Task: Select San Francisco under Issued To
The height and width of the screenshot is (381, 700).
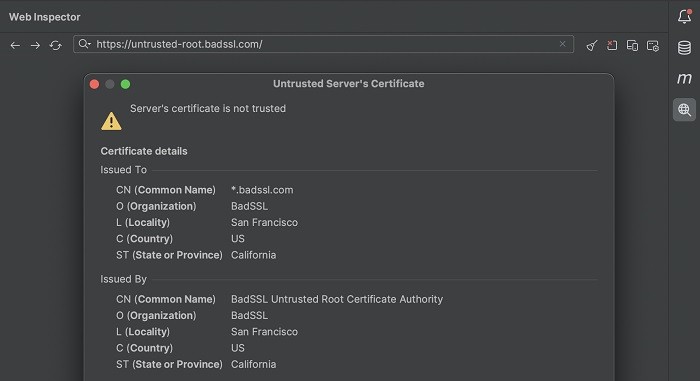Action: point(264,222)
